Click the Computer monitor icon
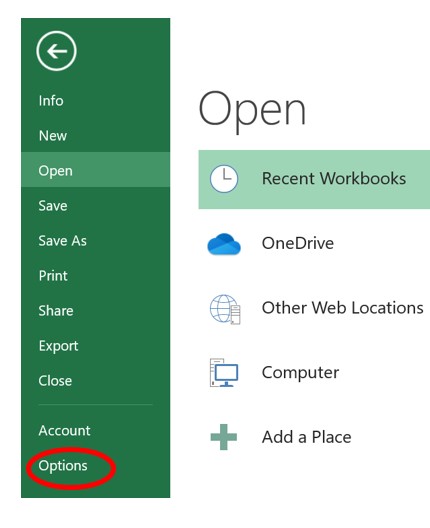Screen dimensions: 430x528 click(x=224, y=373)
